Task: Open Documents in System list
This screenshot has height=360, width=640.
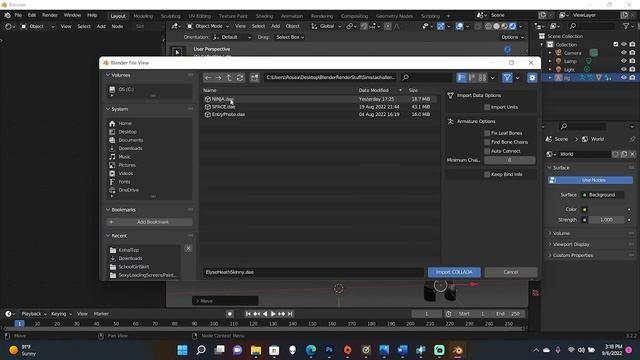Action: 131,140
